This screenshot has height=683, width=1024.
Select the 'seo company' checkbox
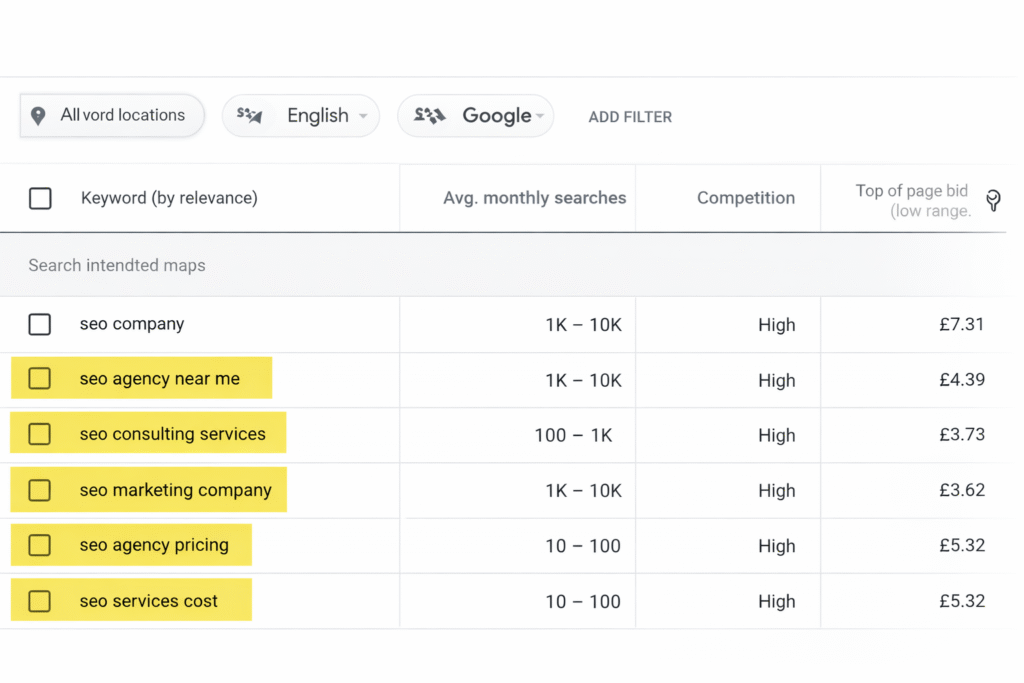40,324
